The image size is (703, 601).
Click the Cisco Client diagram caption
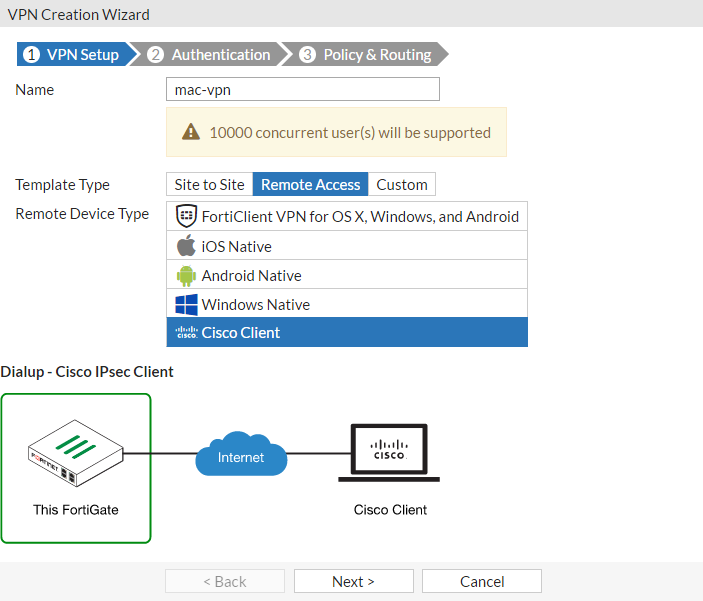point(390,510)
